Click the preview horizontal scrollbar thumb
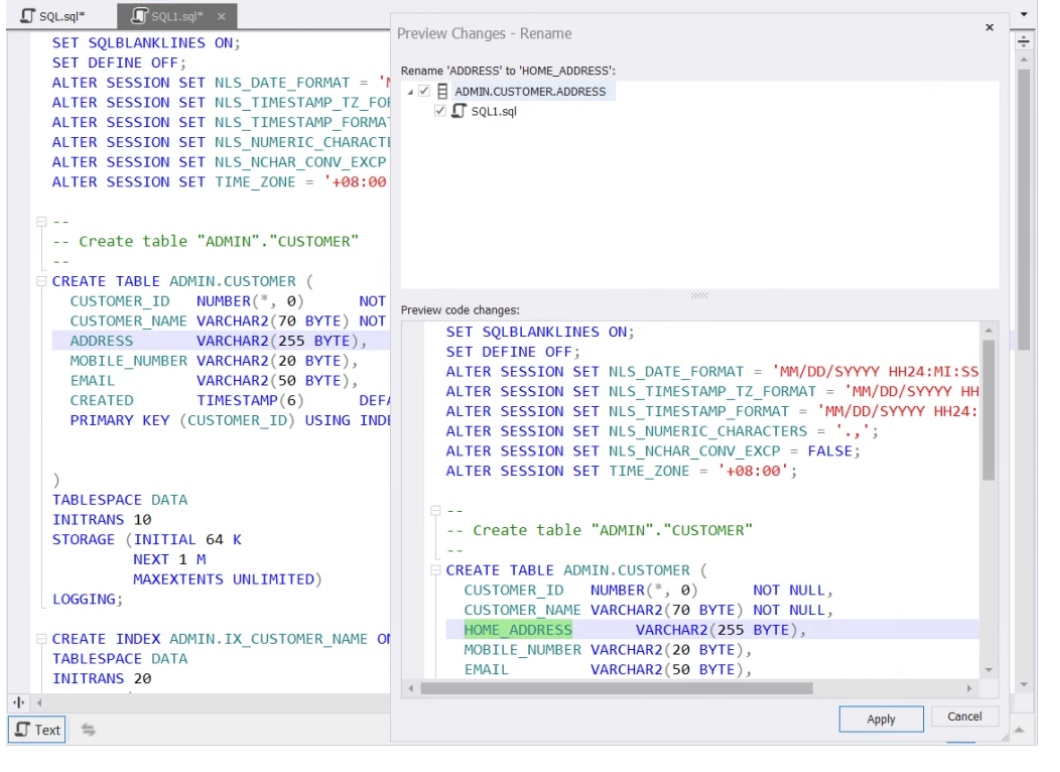This screenshot has width=1060, height=772. [616, 688]
